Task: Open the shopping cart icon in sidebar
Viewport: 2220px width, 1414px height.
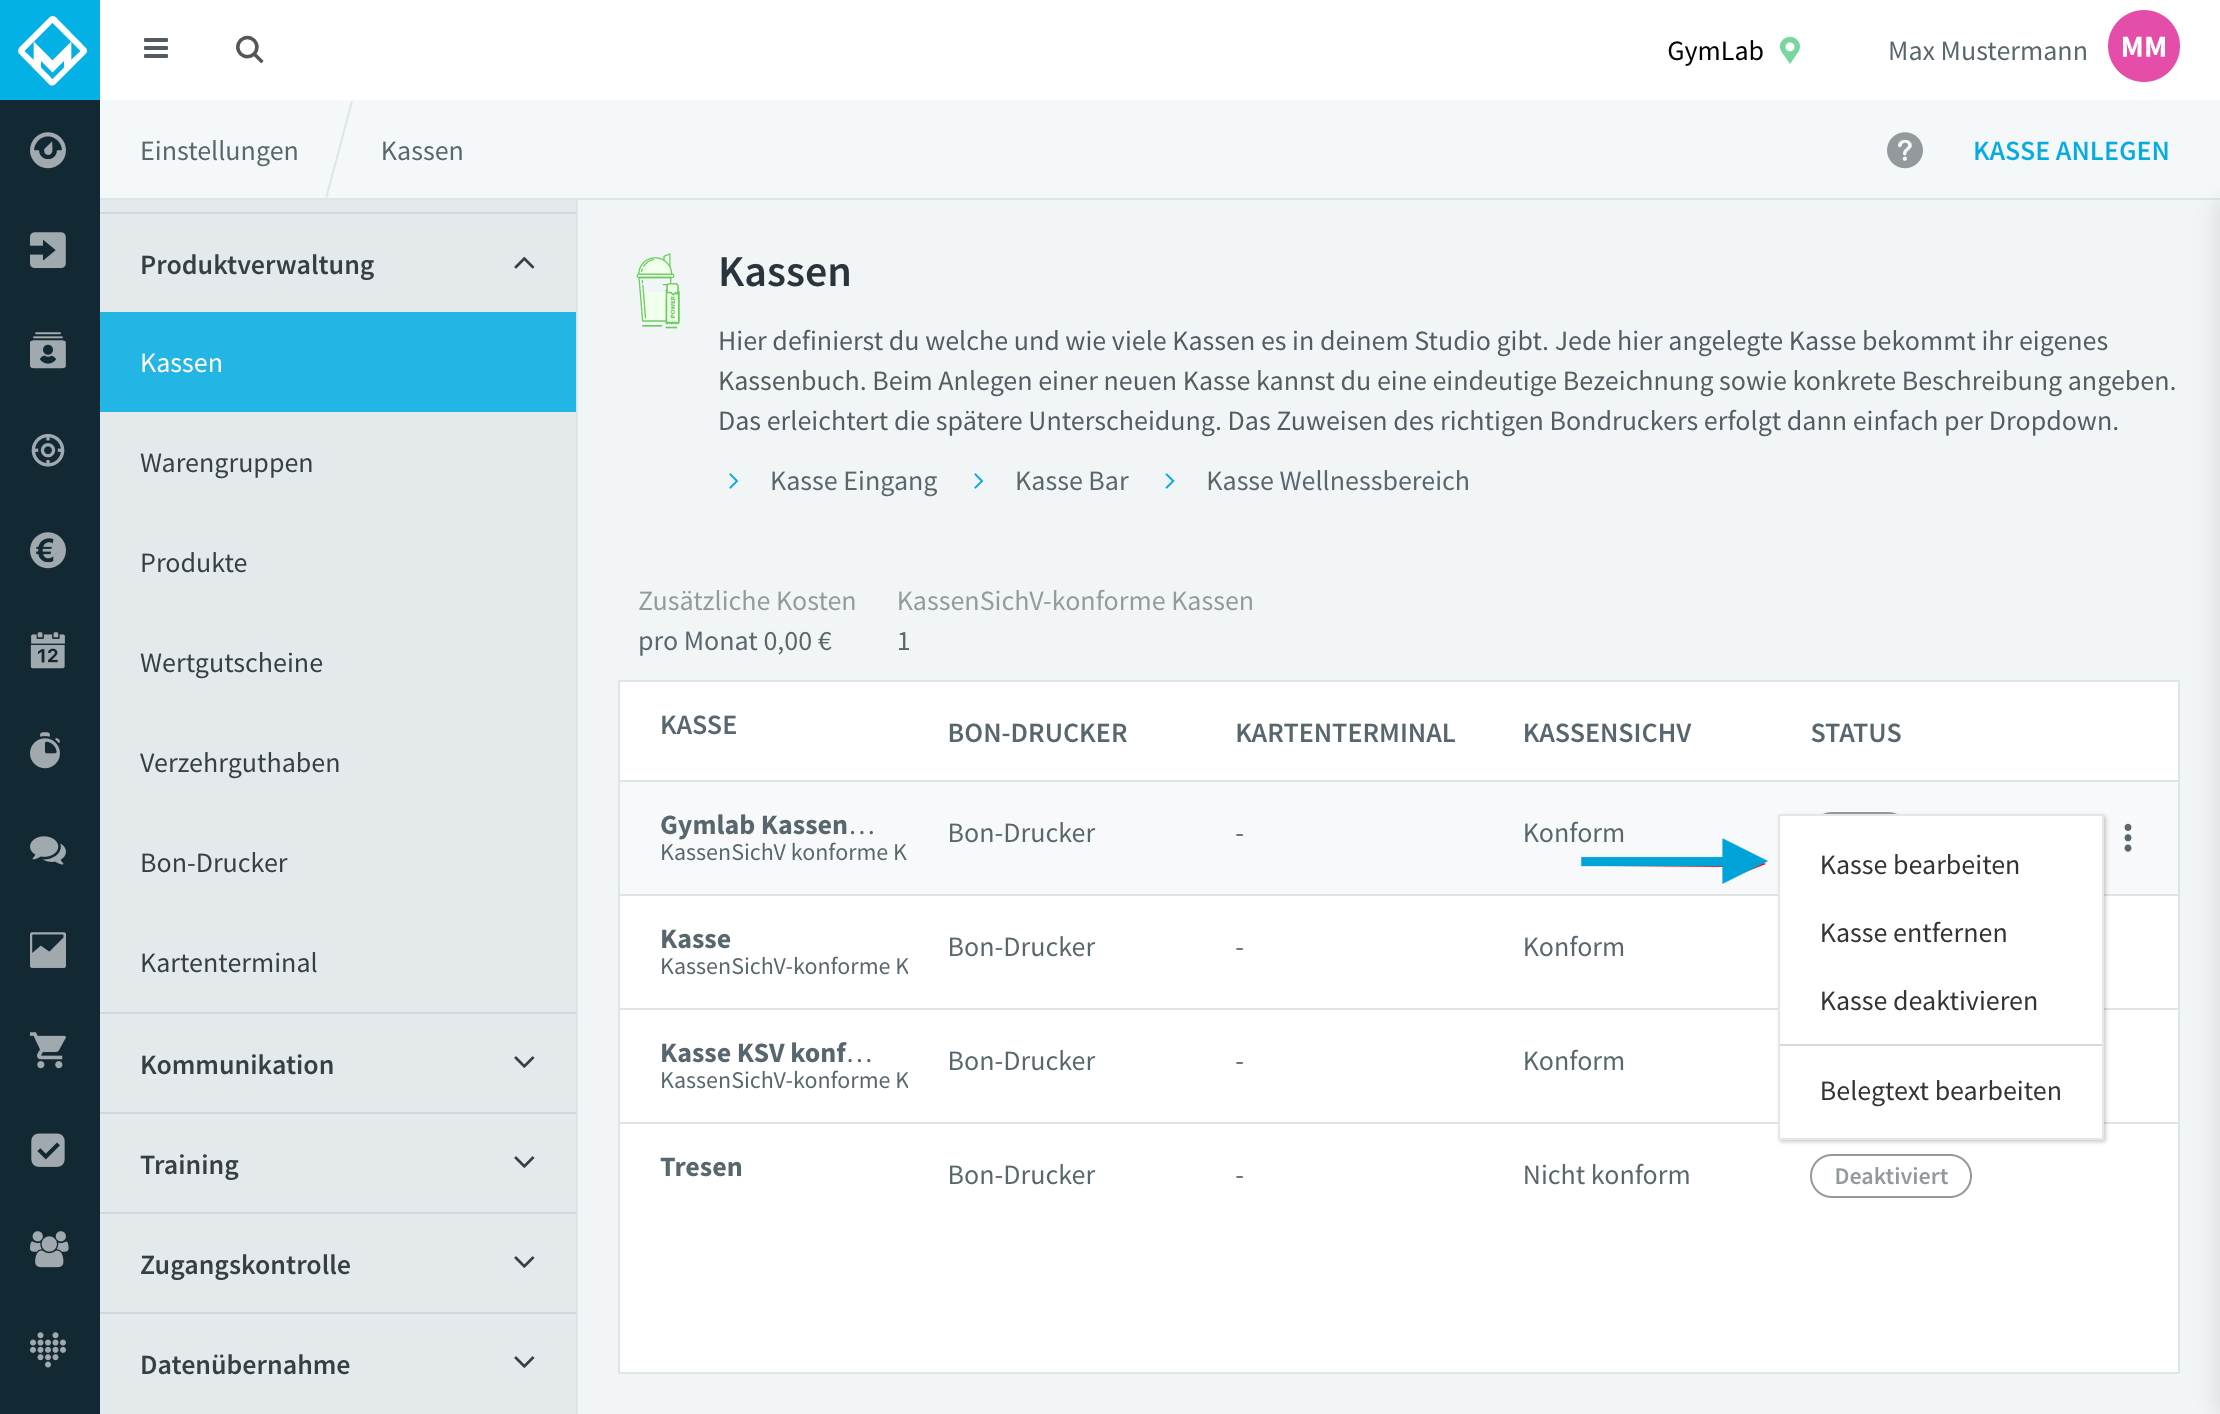Action: (x=48, y=1050)
